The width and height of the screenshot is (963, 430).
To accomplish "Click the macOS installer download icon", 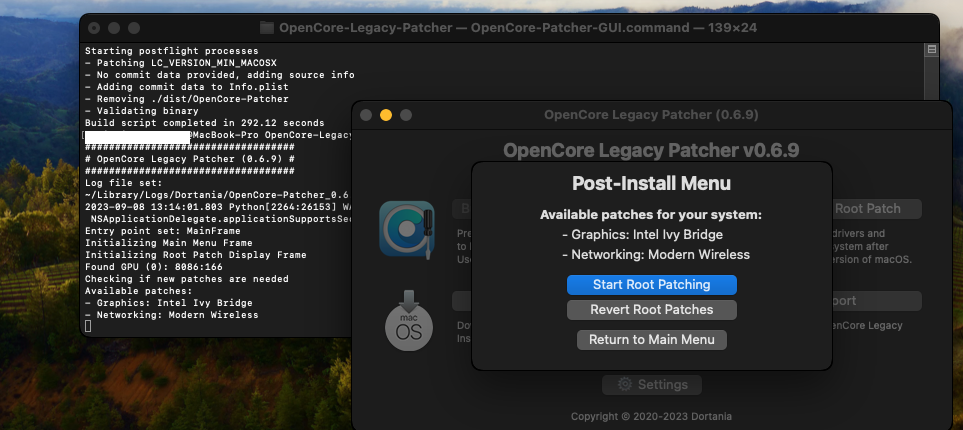I will point(409,321).
